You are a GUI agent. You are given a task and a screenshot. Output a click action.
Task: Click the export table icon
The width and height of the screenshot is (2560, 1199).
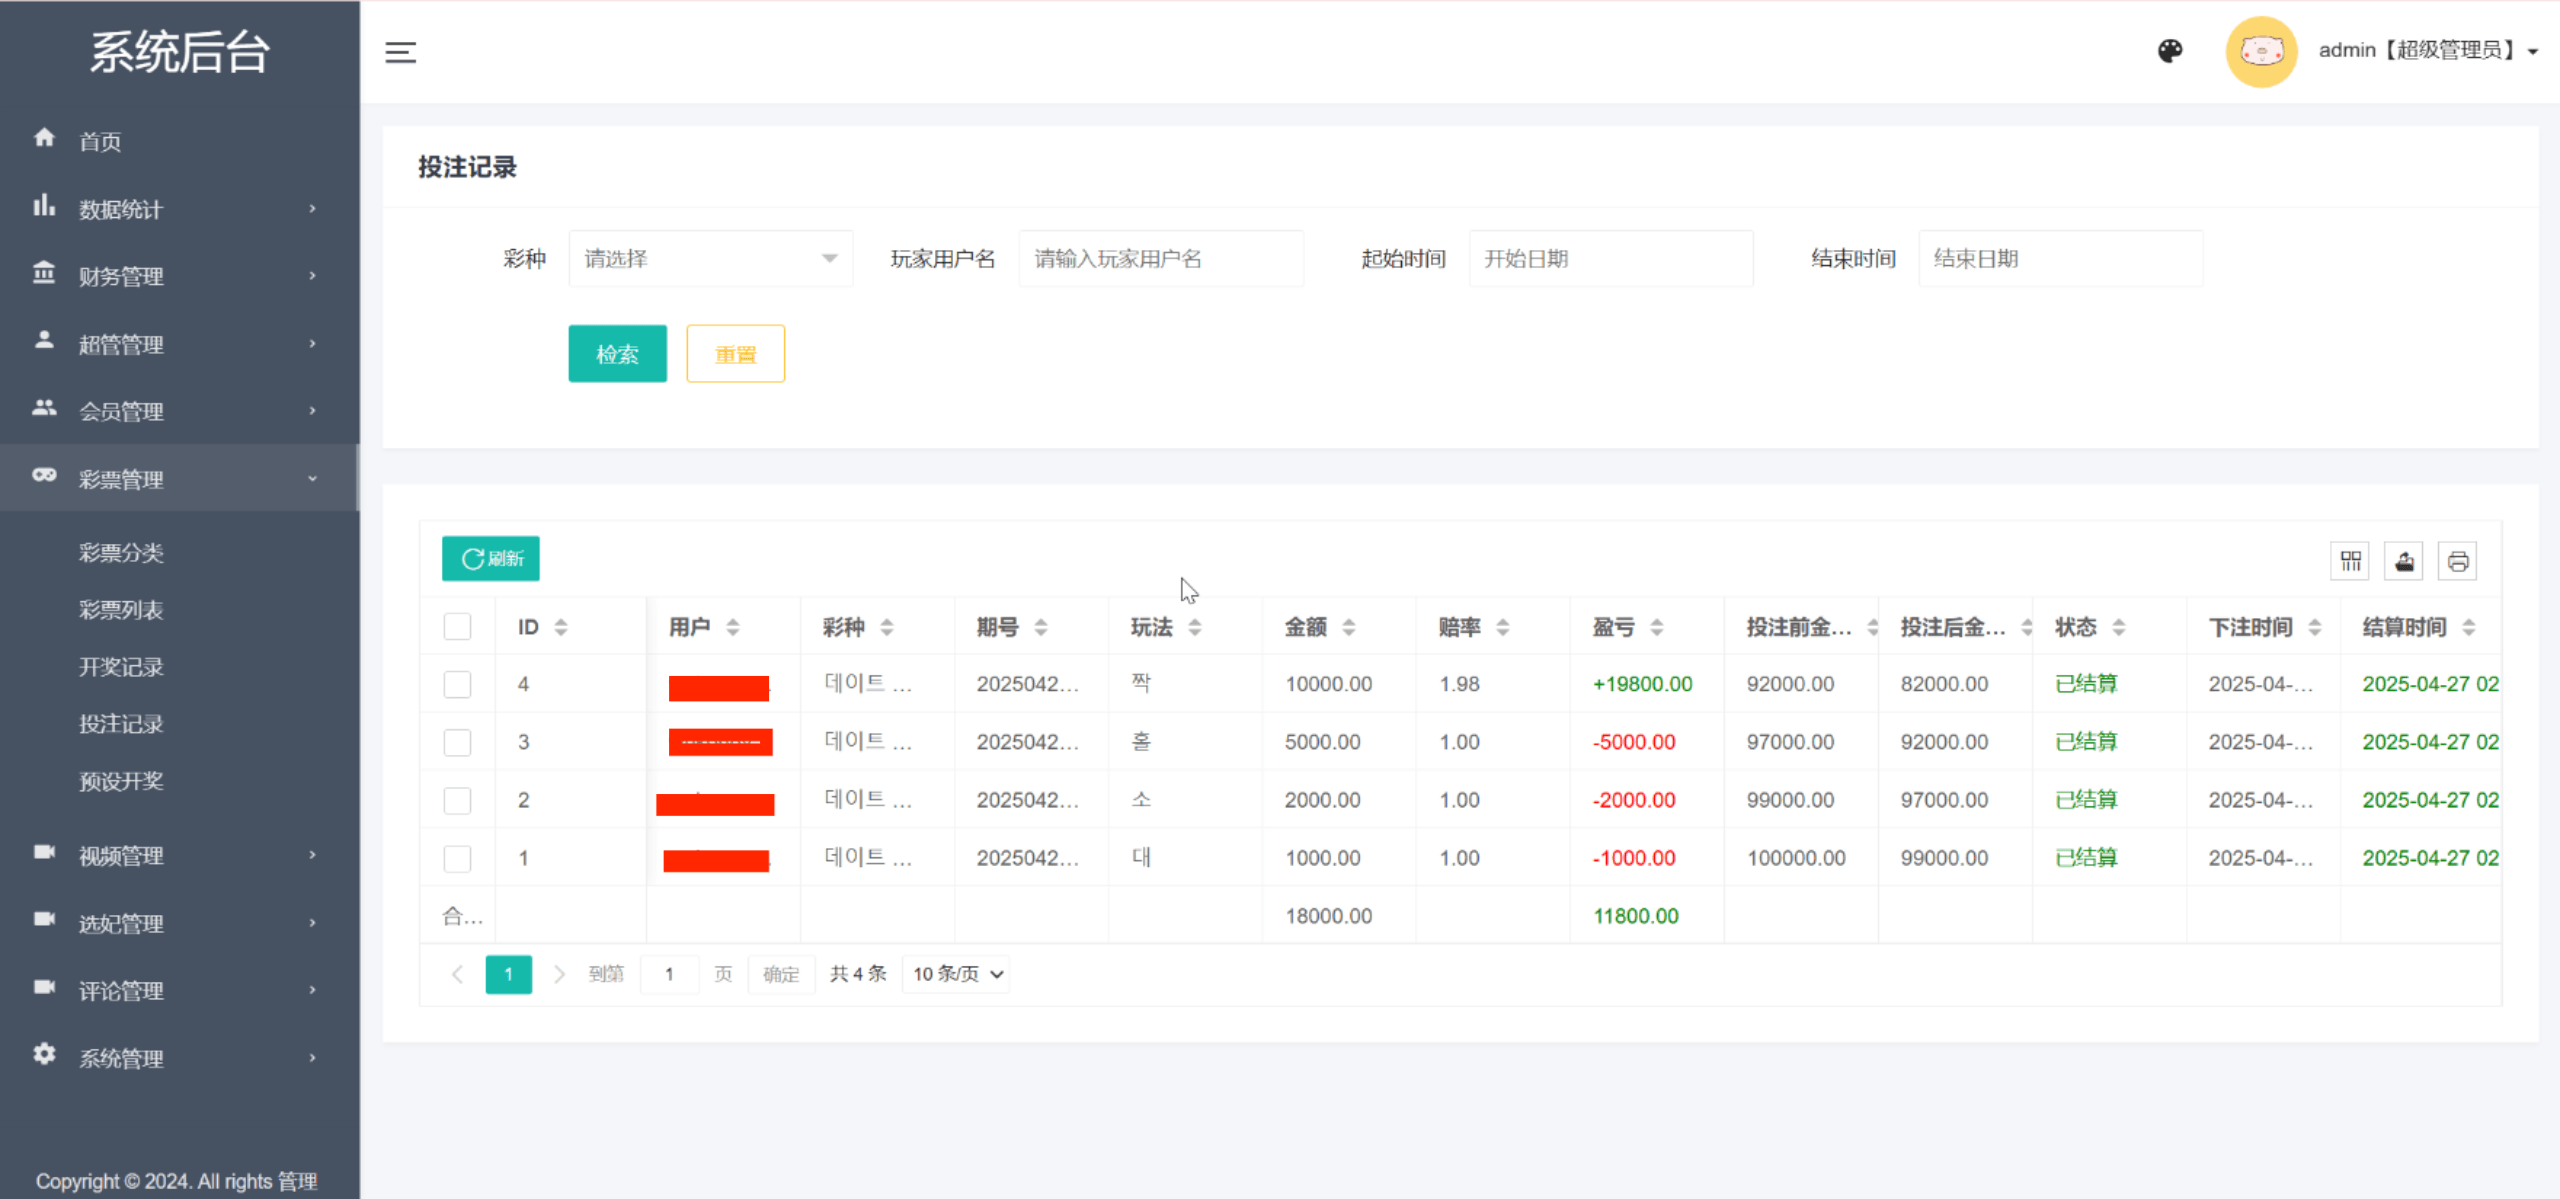(2404, 561)
